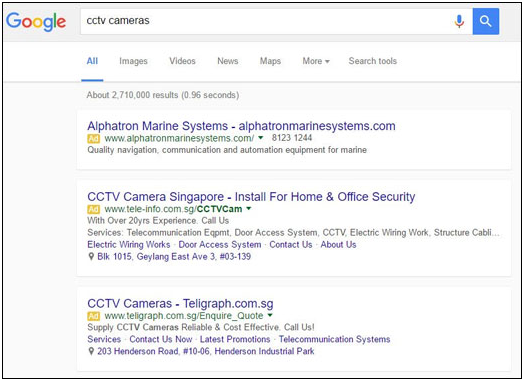Open the News results tab
524x381 pixels.
click(x=228, y=61)
